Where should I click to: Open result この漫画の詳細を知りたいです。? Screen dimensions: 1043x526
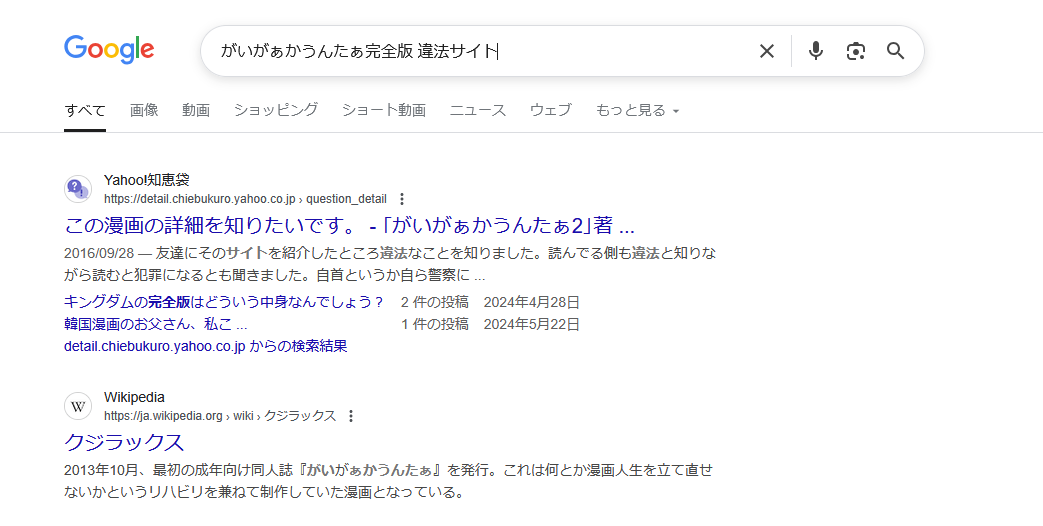click(x=349, y=225)
